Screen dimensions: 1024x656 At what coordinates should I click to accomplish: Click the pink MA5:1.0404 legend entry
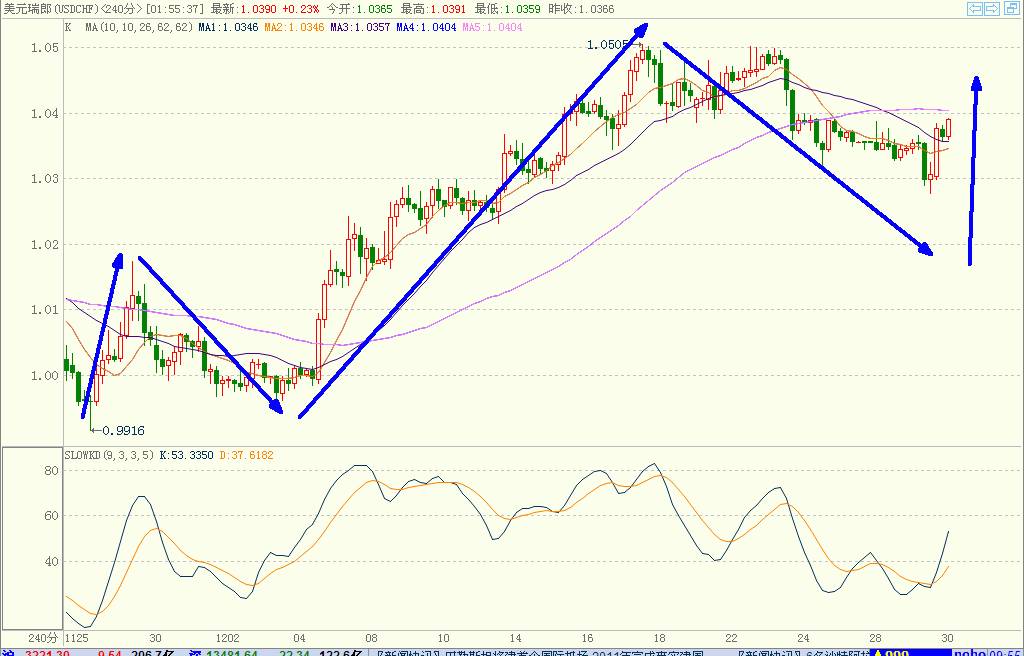(x=492, y=27)
